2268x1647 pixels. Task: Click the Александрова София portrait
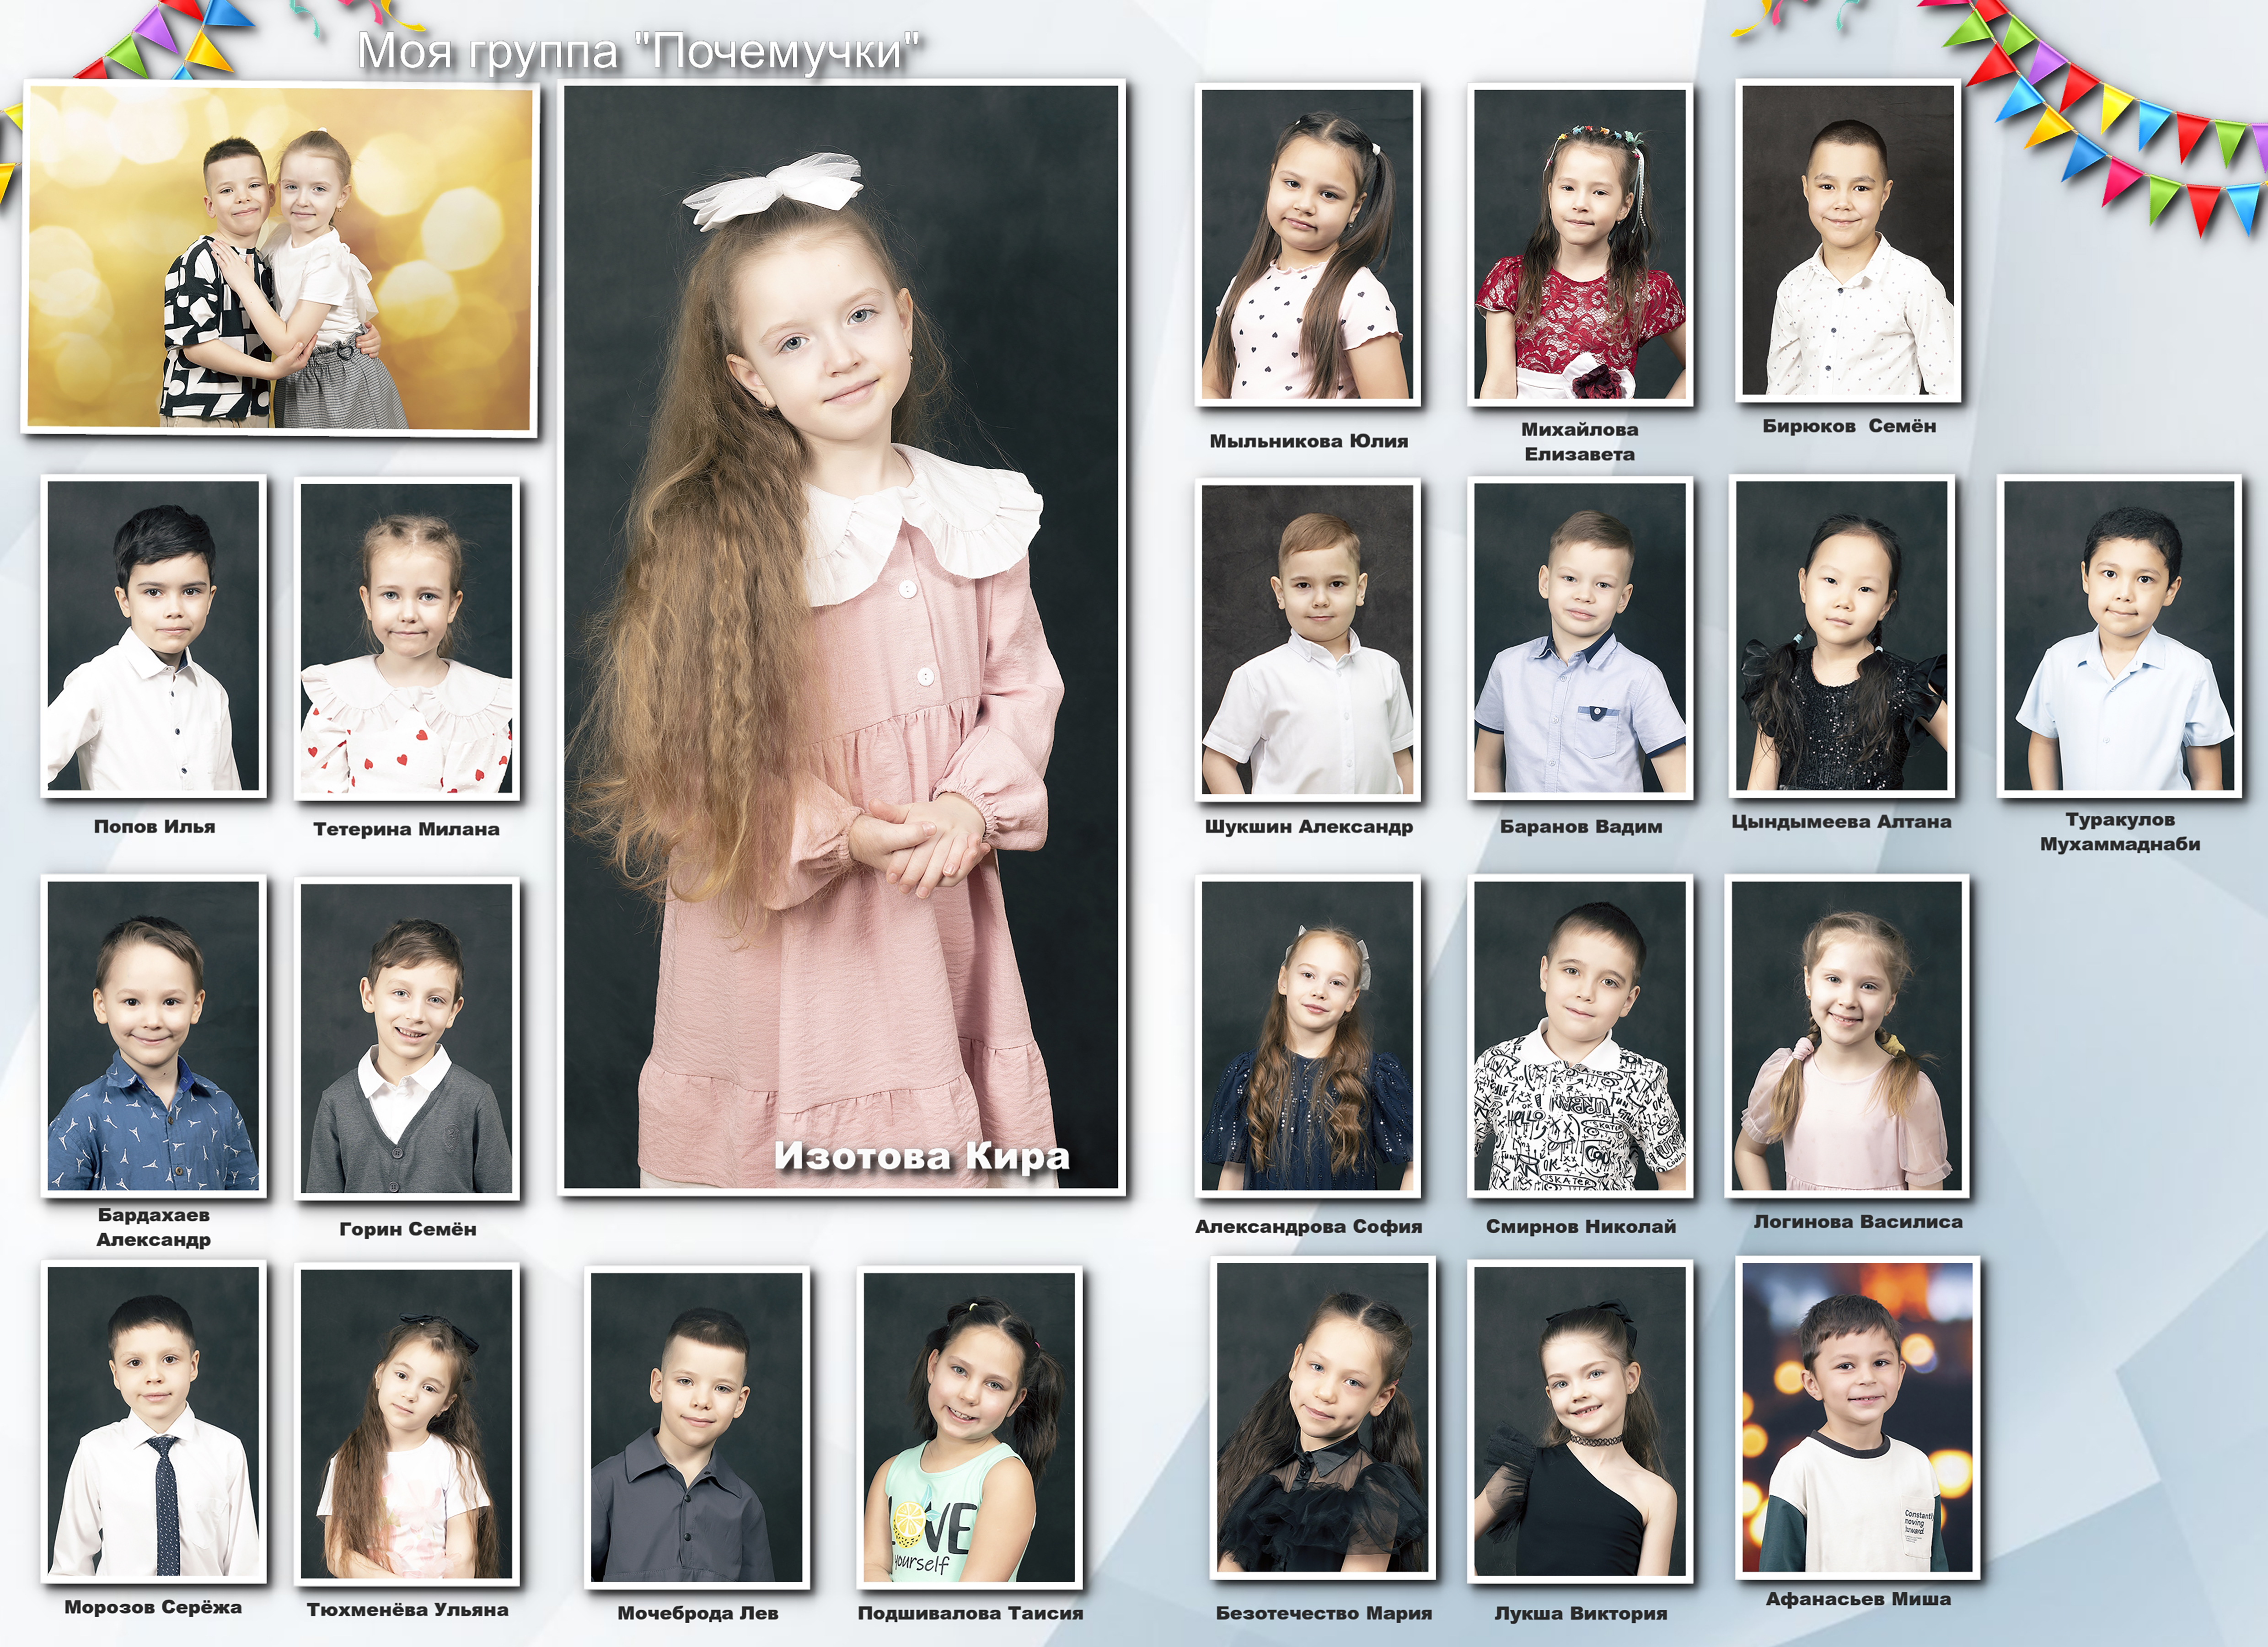(x=1308, y=1036)
